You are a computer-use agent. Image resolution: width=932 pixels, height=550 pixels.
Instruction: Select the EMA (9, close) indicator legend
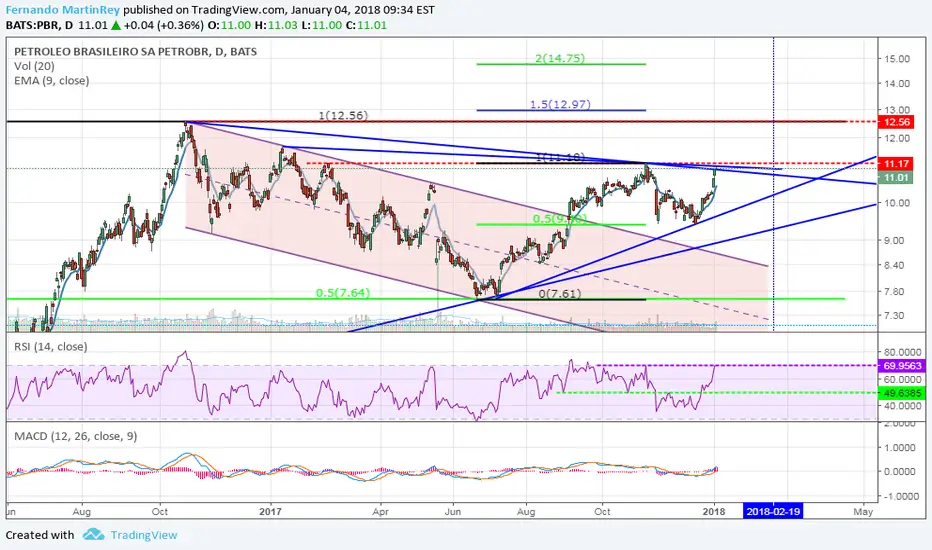52,80
